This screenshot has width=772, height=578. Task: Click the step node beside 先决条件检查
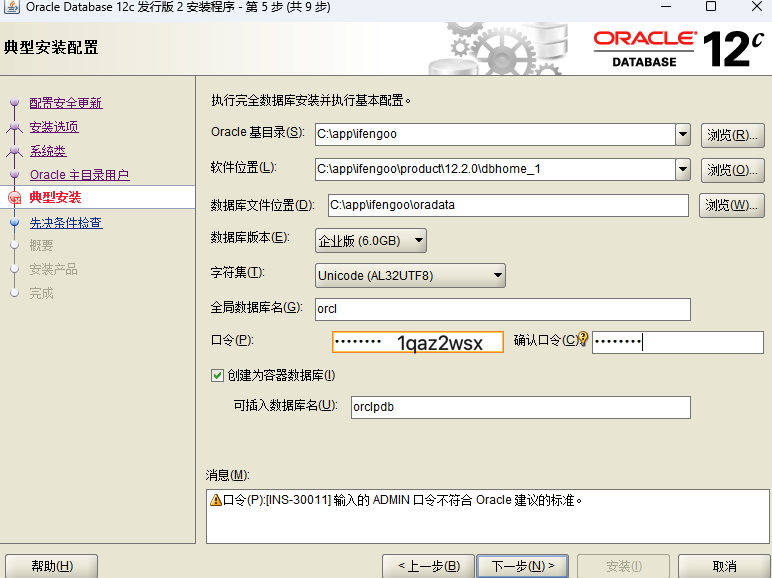click(14, 223)
